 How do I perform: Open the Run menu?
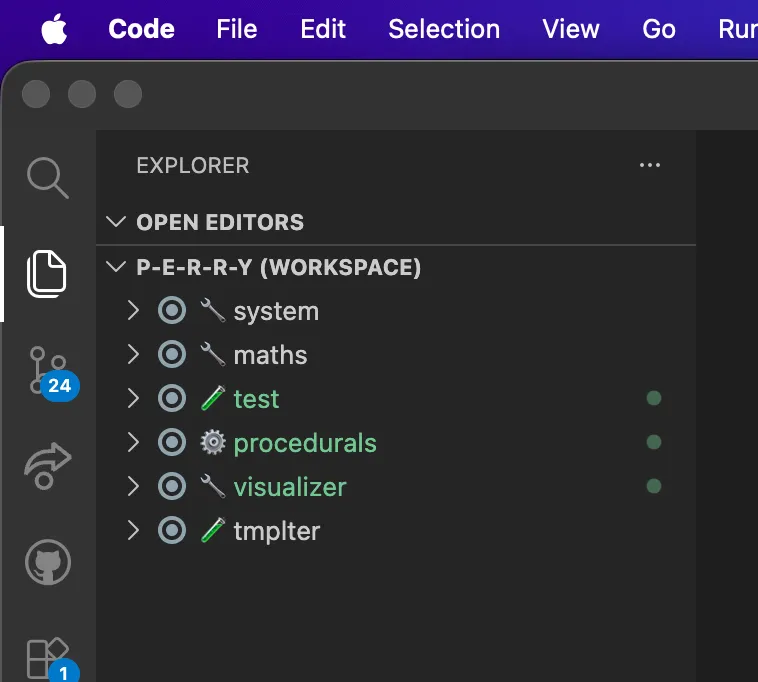738,29
